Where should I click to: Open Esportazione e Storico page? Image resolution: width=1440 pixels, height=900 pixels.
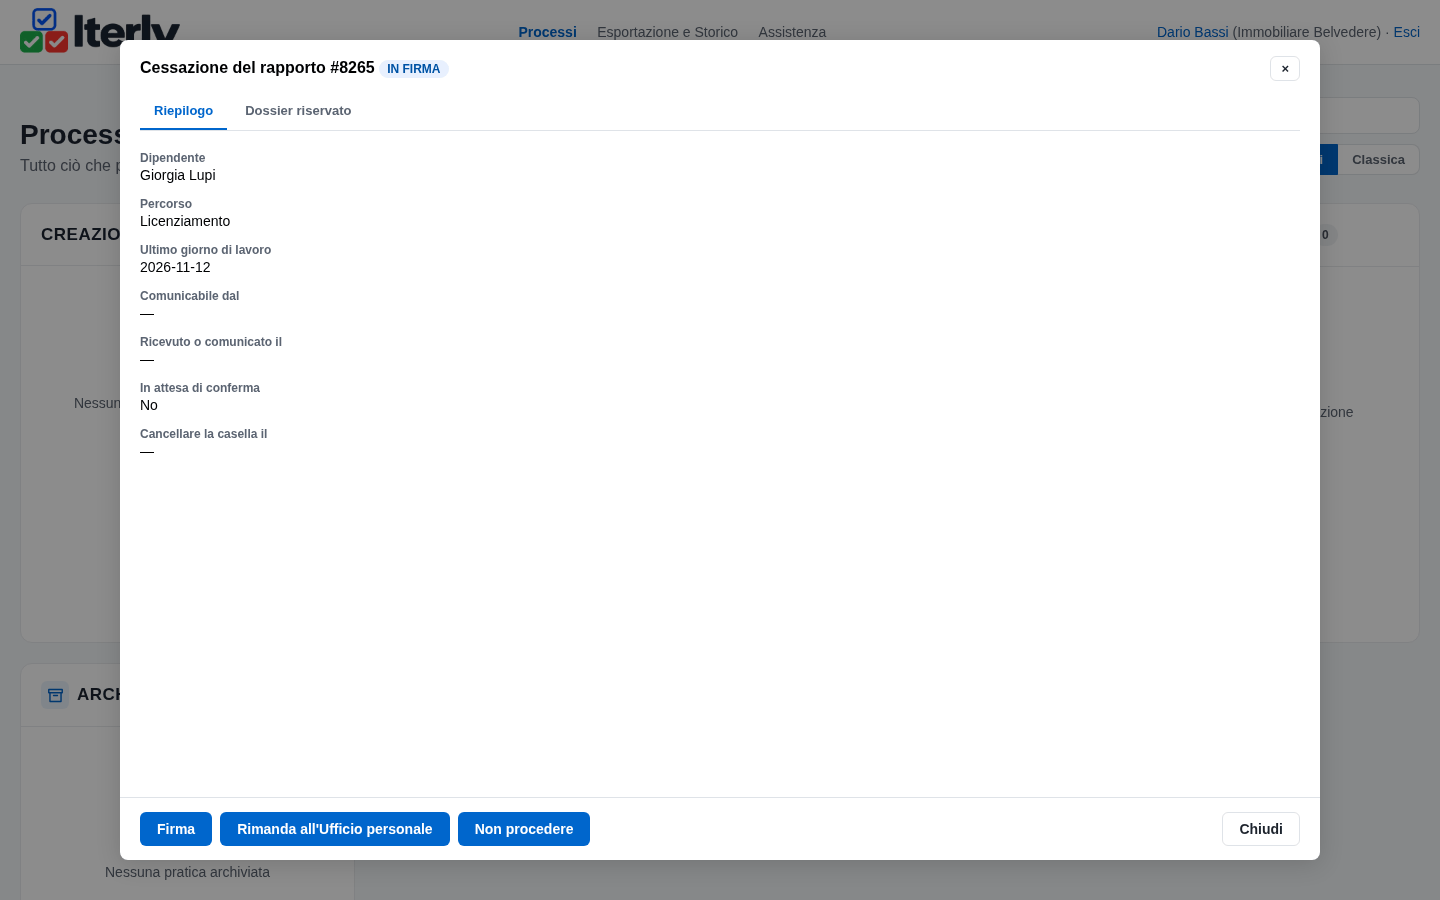(667, 32)
